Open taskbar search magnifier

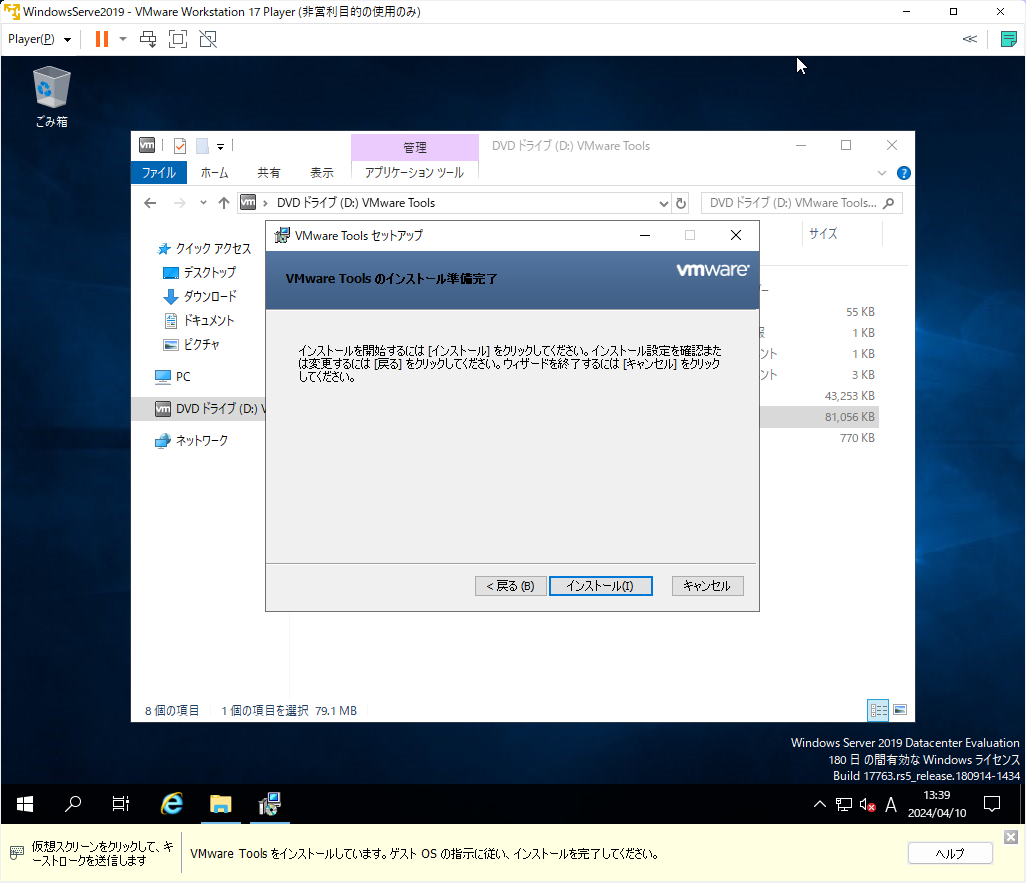[73, 804]
